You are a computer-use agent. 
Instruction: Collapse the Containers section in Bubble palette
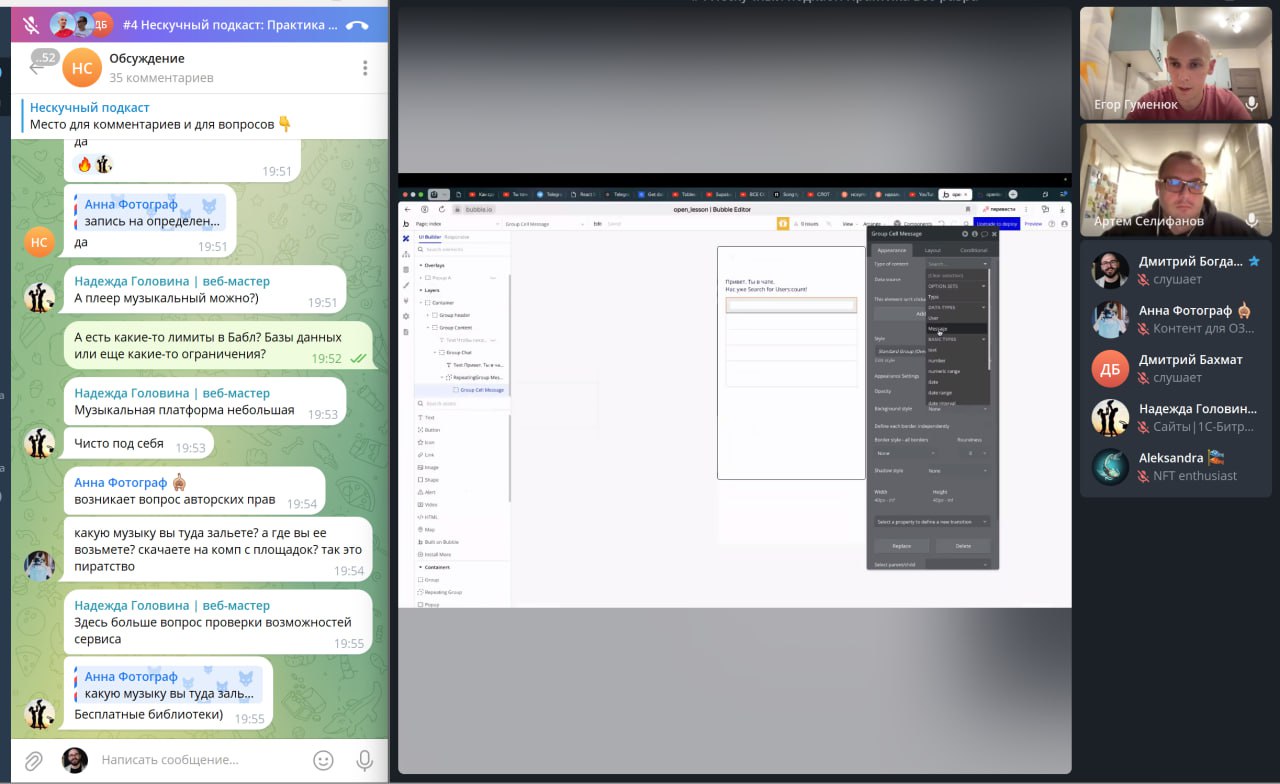coord(419,567)
